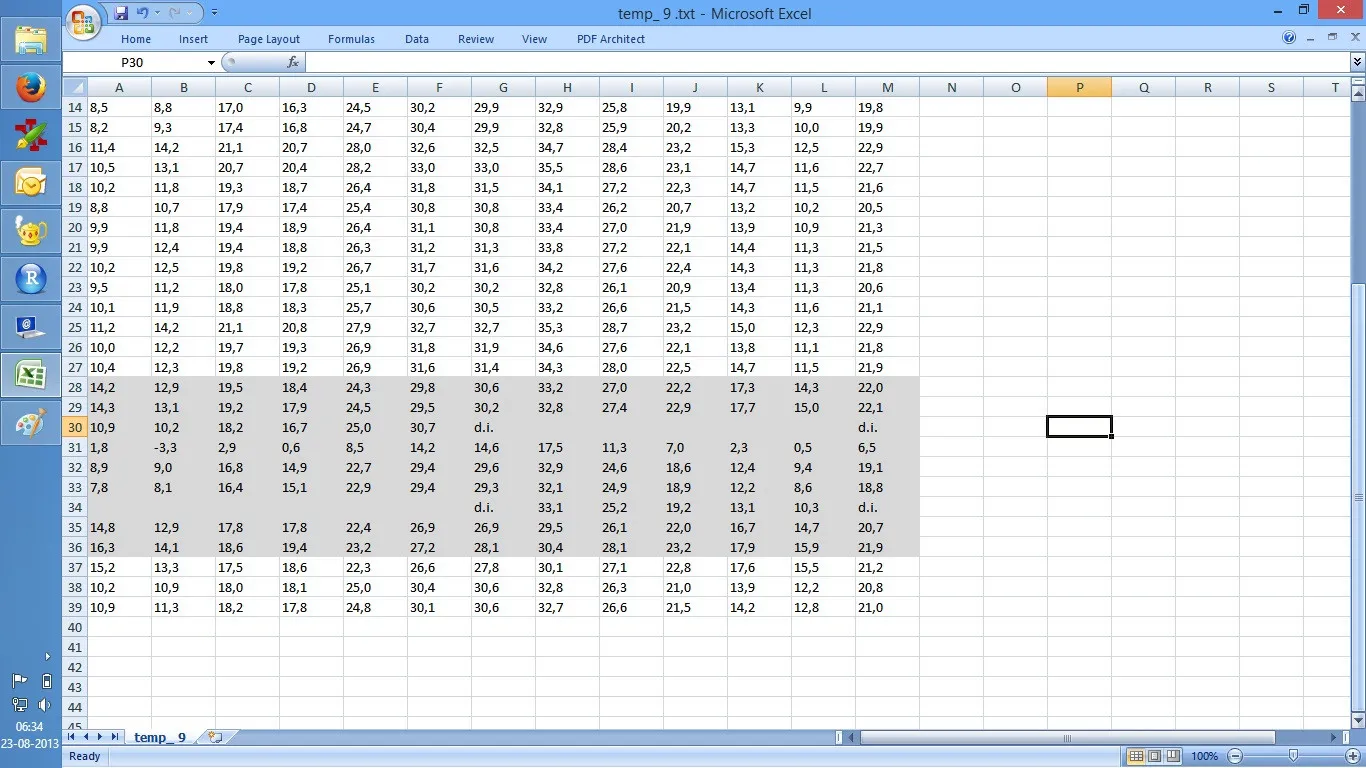1366x768 pixels.
Task: Click the Insert Function fx icon
Action: [293, 62]
